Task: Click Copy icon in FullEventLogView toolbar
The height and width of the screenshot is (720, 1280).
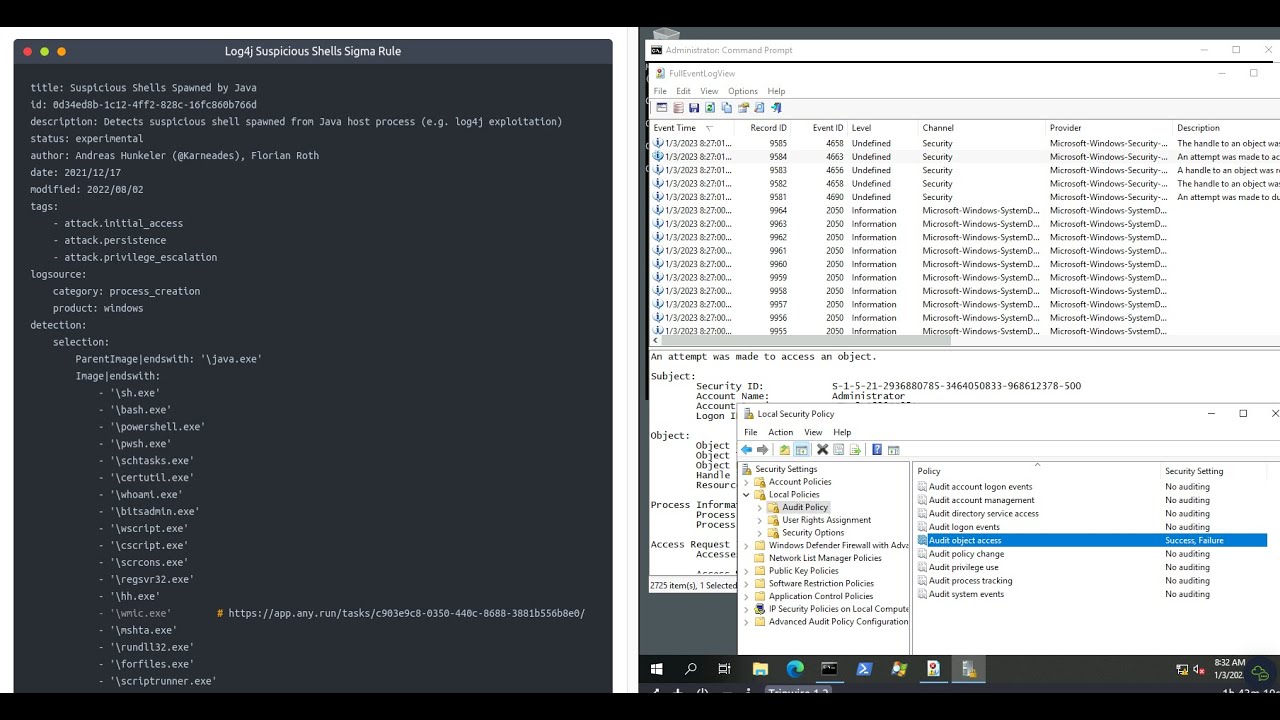Action: point(727,107)
